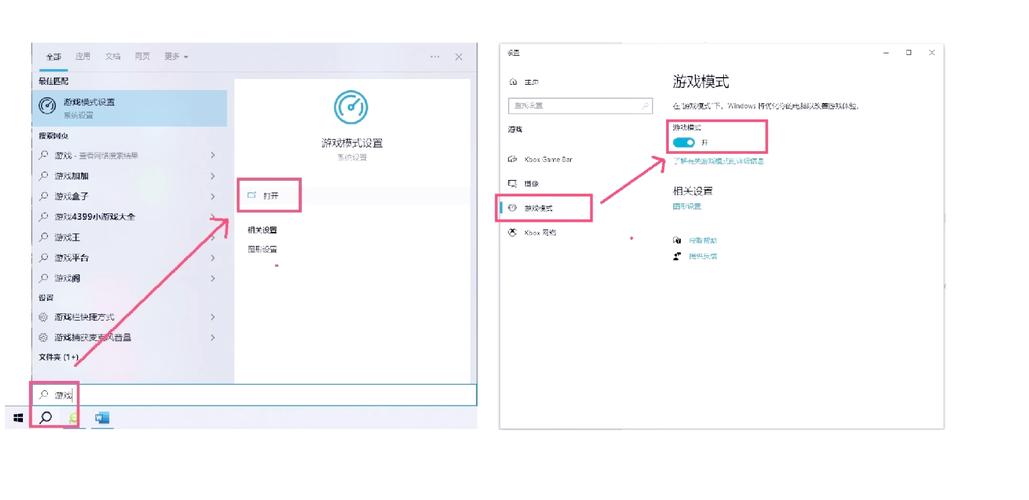Click the Settings search input box

(x=580, y=105)
